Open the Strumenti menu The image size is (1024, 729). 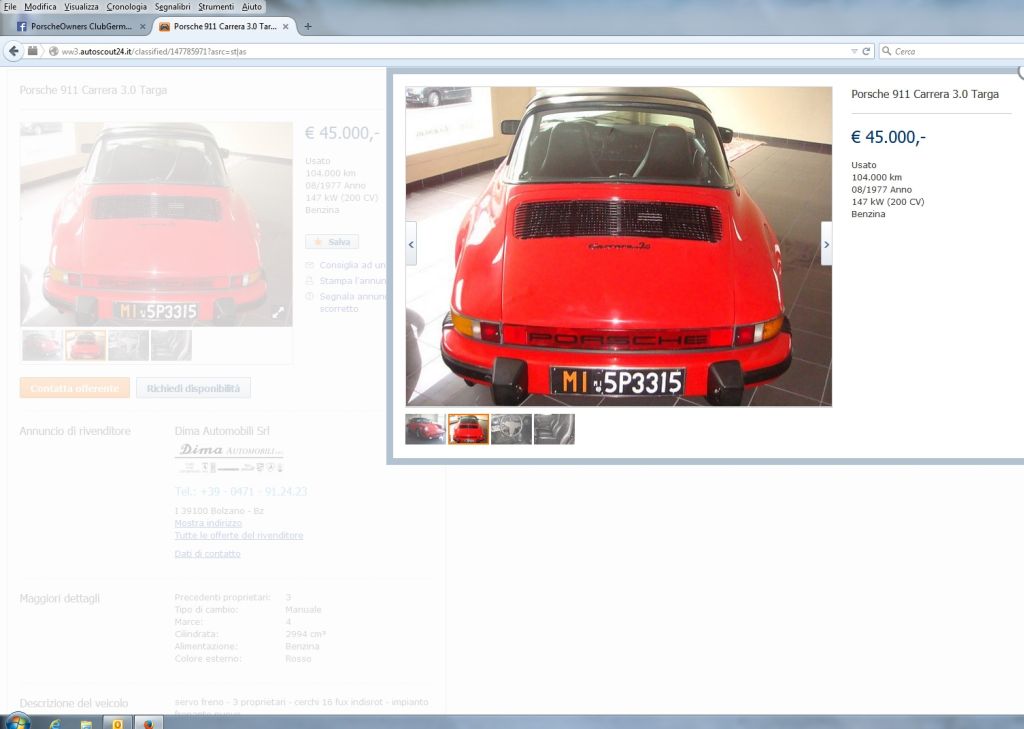click(x=216, y=7)
